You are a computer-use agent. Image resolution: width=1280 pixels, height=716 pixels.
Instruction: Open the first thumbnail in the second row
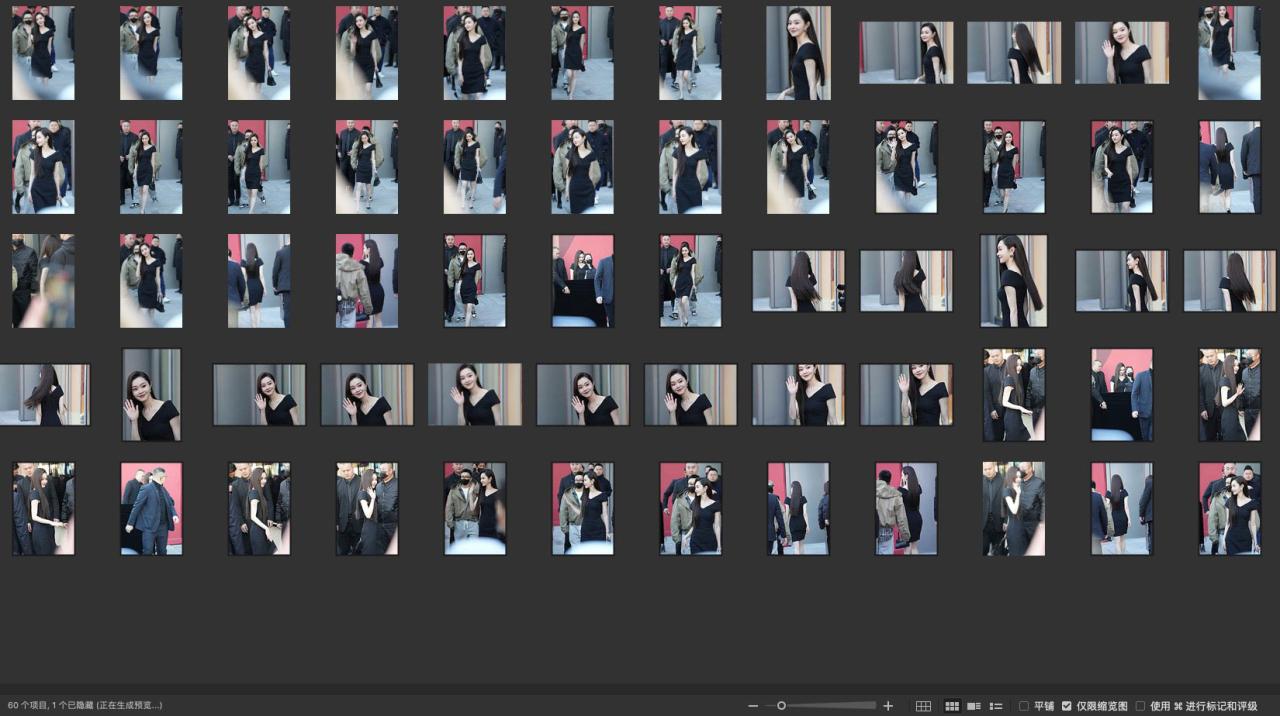click(43, 167)
